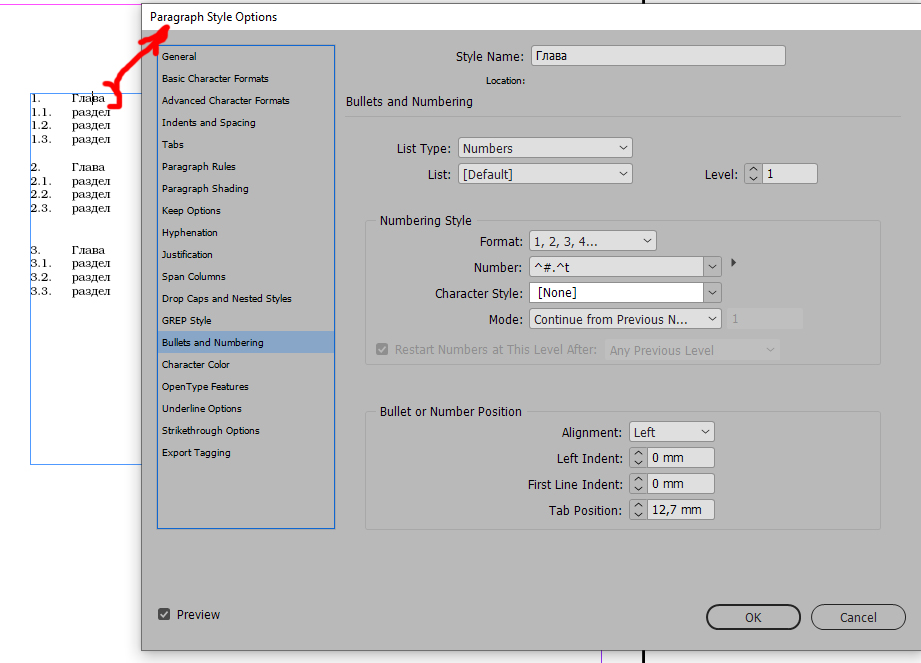Click the 'Глава' line numbered 3 in document
This screenshot has height=663, width=921.
pos(88,250)
